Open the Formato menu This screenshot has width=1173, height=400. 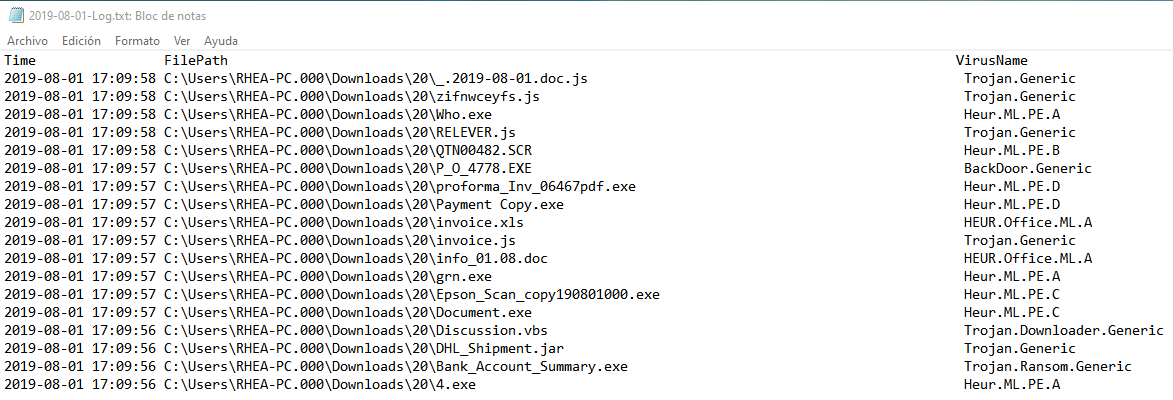(x=137, y=41)
